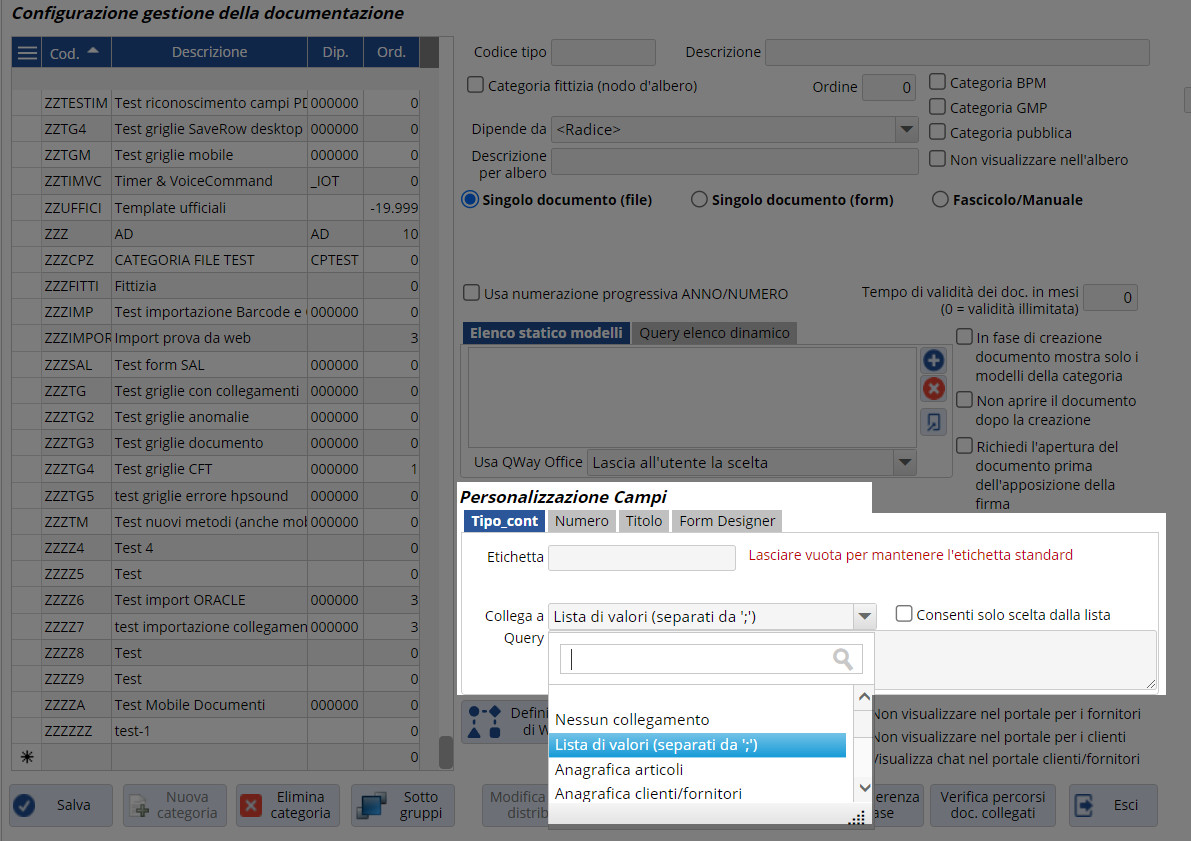Click the red X remove model icon
The width and height of the screenshot is (1191, 841).
(x=933, y=389)
